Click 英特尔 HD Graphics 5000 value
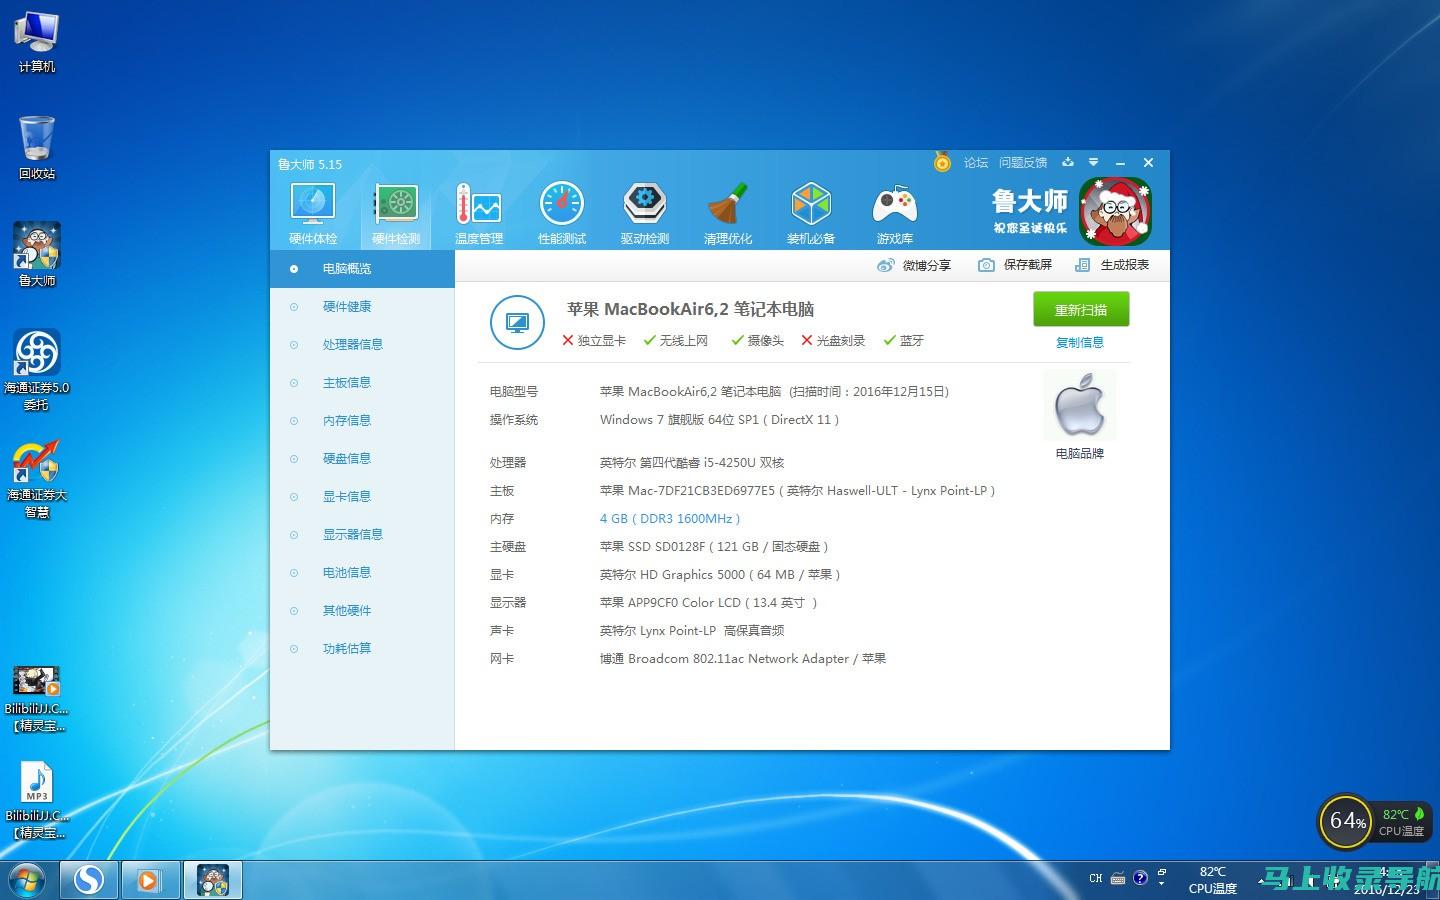 (720, 574)
